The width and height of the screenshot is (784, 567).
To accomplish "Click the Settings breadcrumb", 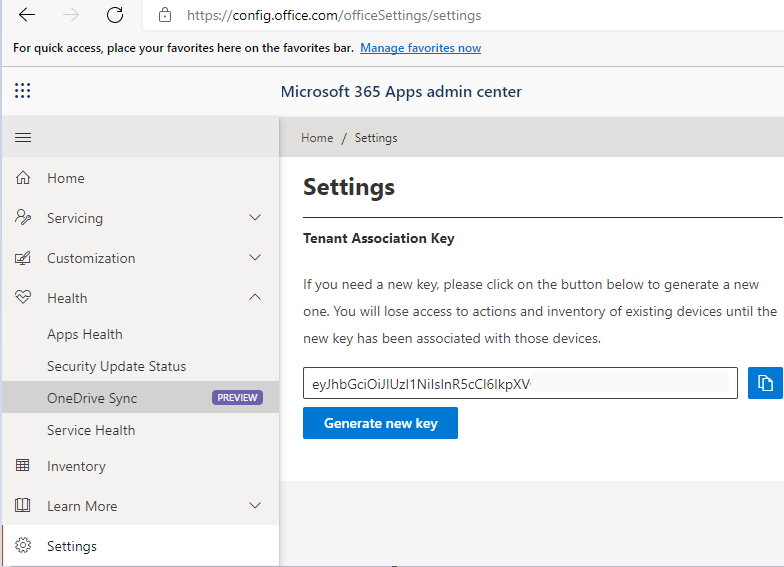I will [x=376, y=138].
